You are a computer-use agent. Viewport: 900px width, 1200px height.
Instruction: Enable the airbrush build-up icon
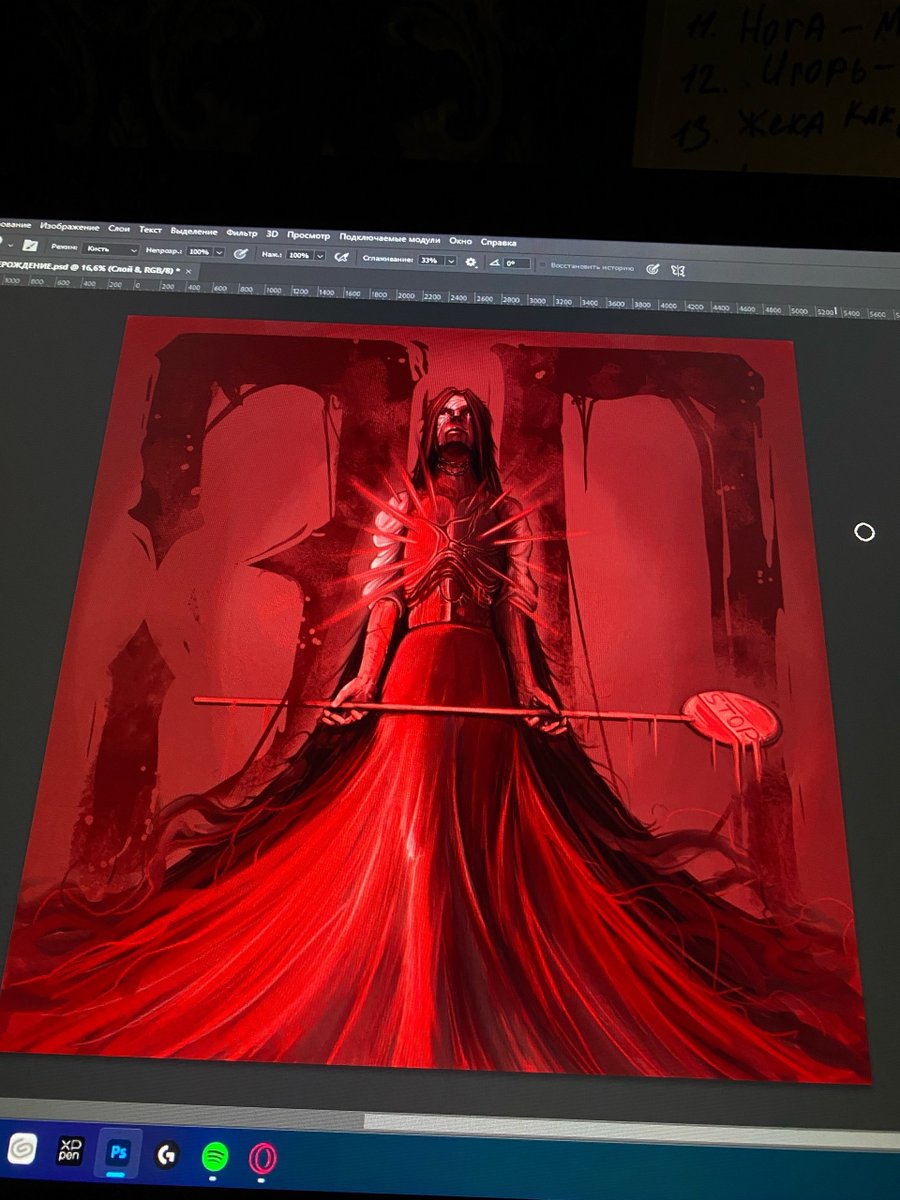tap(341, 257)
